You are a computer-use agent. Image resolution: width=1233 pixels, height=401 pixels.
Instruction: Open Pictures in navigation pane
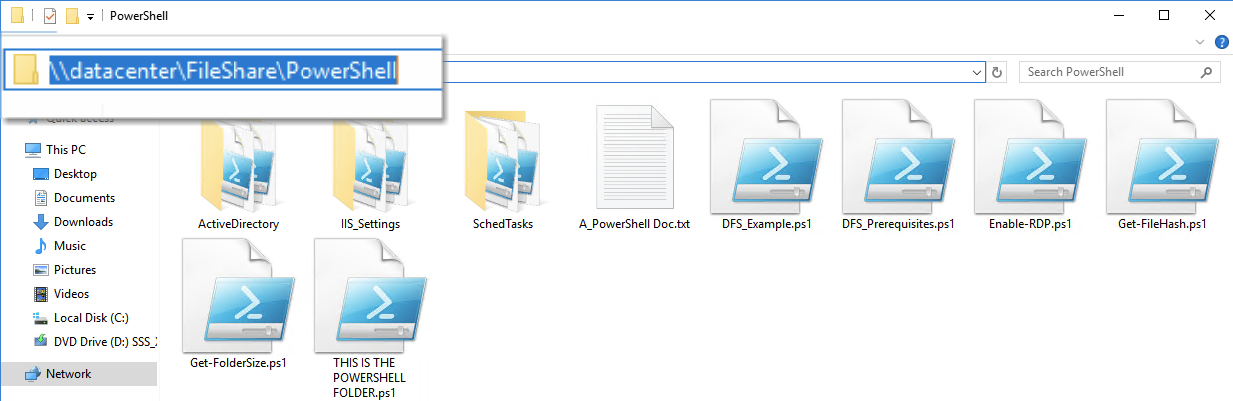click(75, 270)
